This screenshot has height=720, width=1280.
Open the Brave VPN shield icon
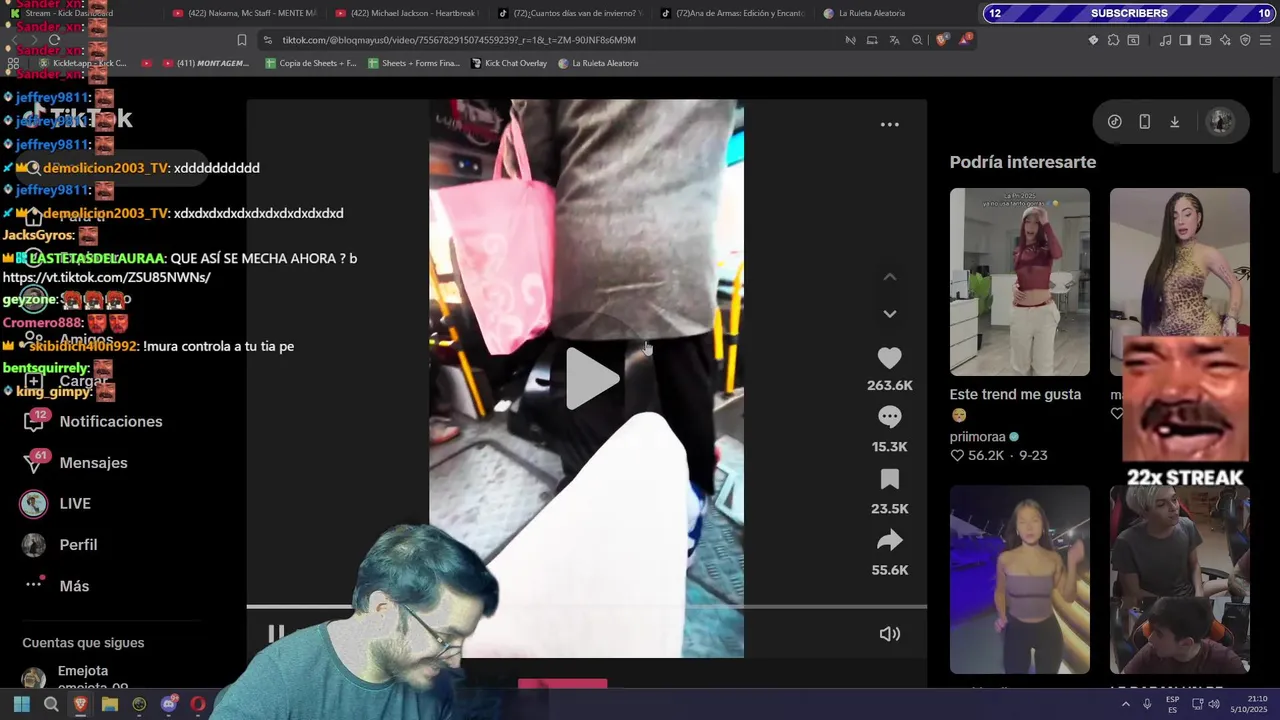pyautogui.click(x=1245, y=40)
